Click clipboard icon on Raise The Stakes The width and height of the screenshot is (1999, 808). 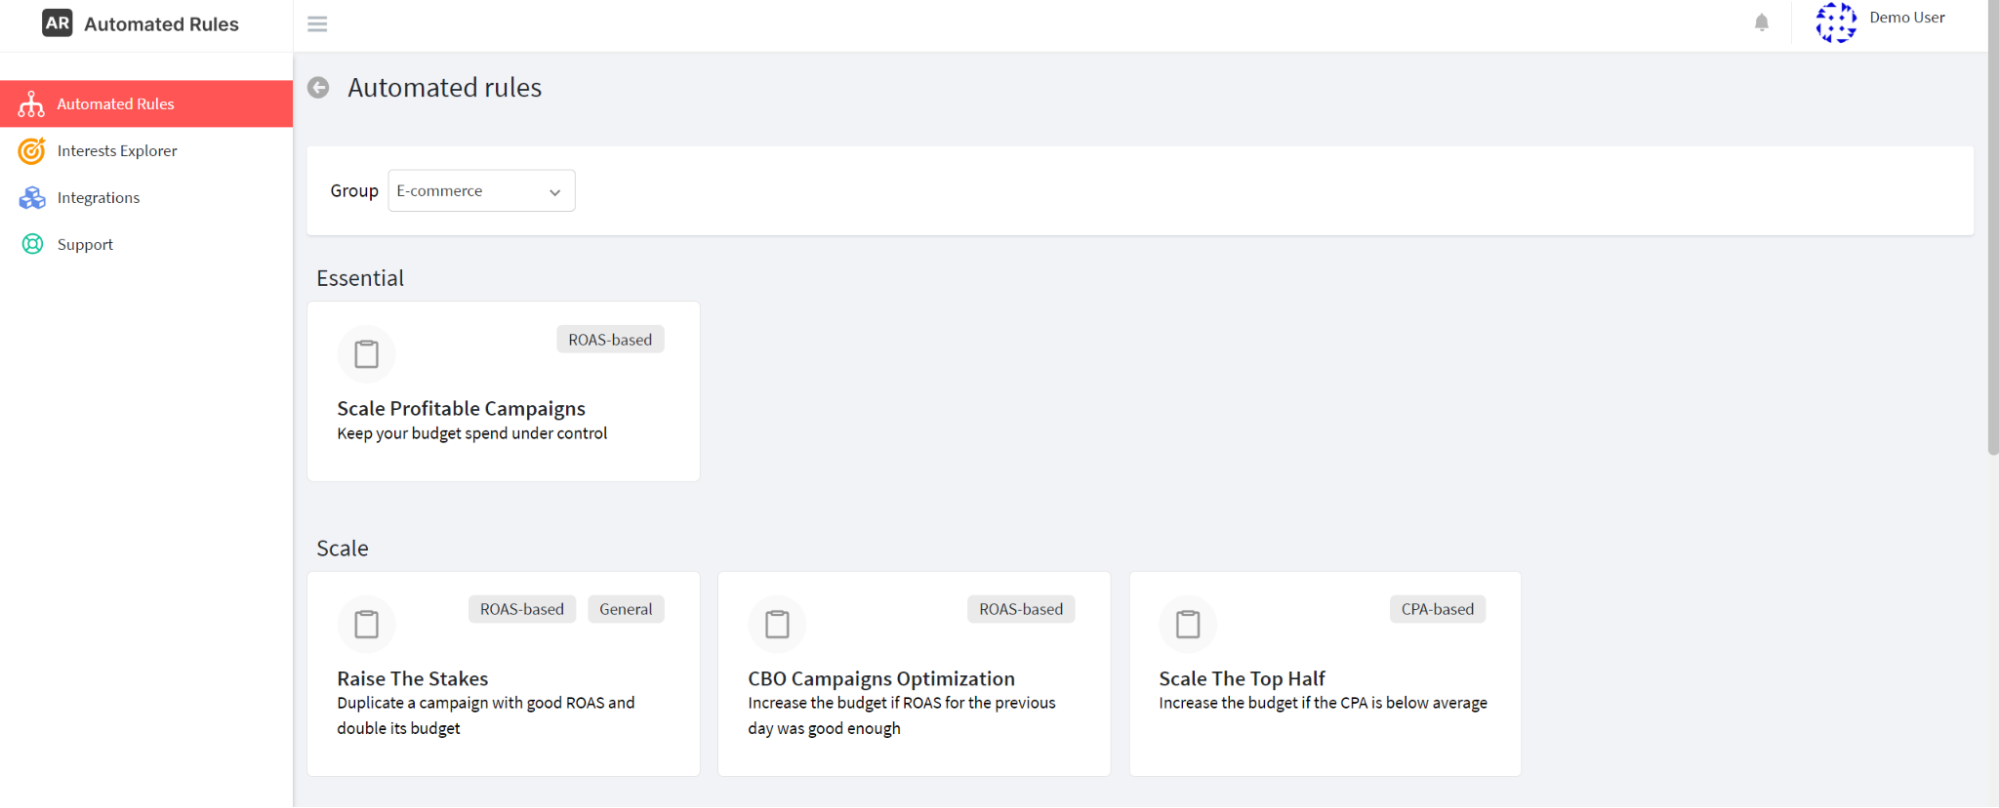[x=367, y=624]
